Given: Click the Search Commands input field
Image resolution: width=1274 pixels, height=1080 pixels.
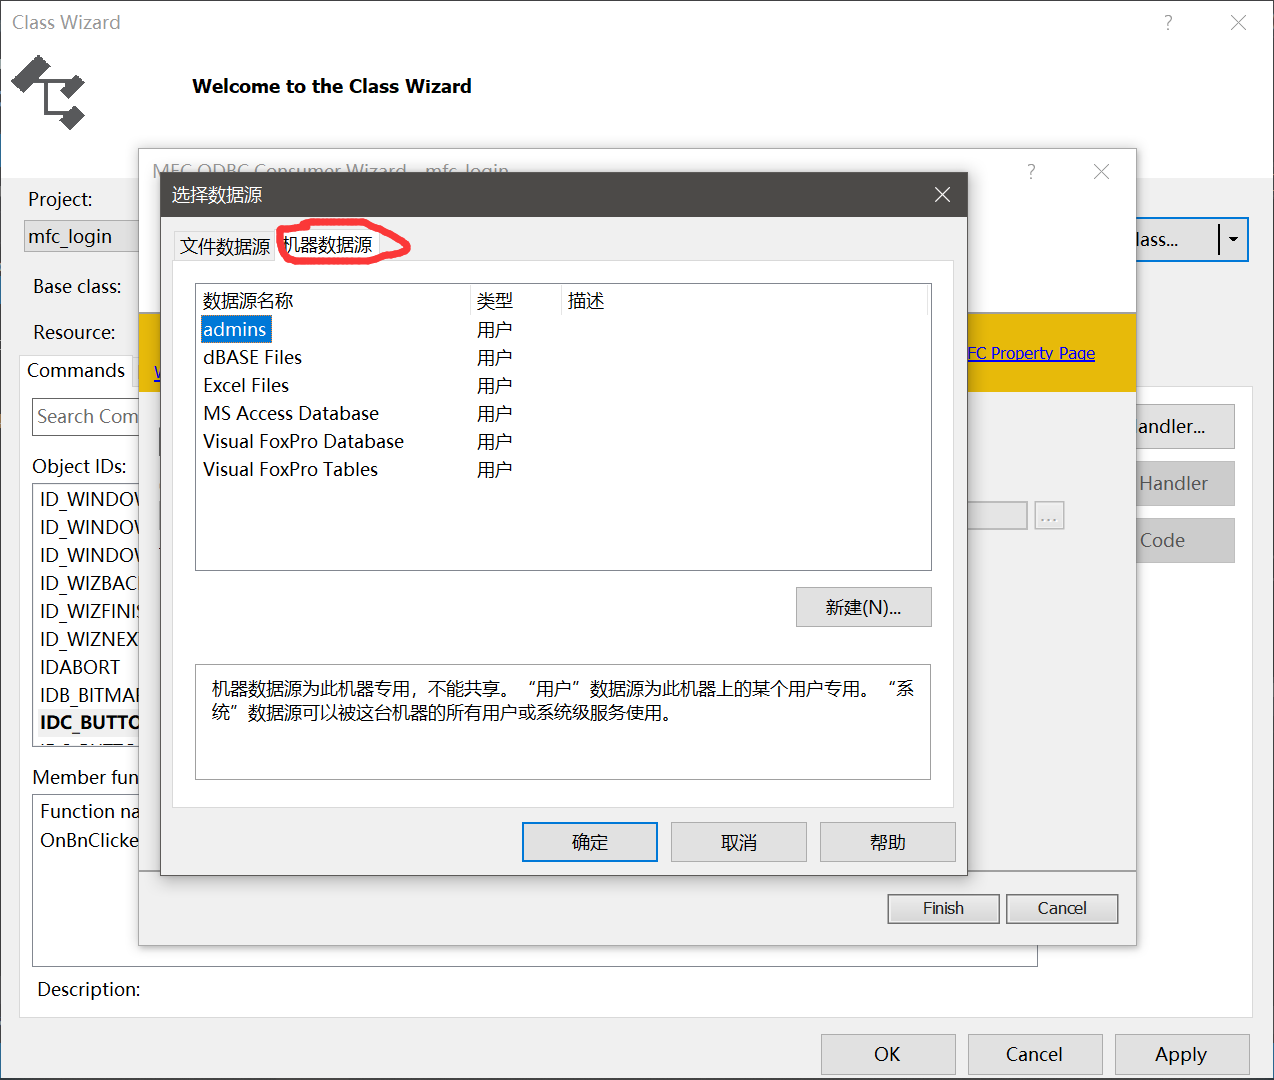Looking at the screenshot, I should tap(86, 416).
